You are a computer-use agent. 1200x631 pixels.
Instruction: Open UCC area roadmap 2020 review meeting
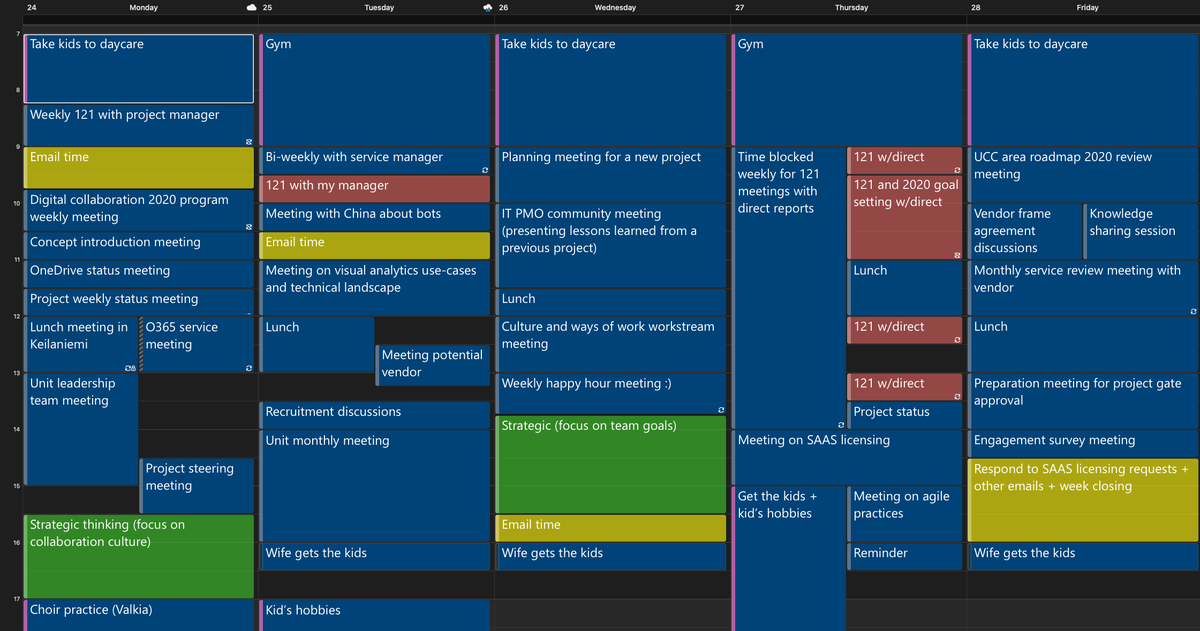coord(1084,175)
